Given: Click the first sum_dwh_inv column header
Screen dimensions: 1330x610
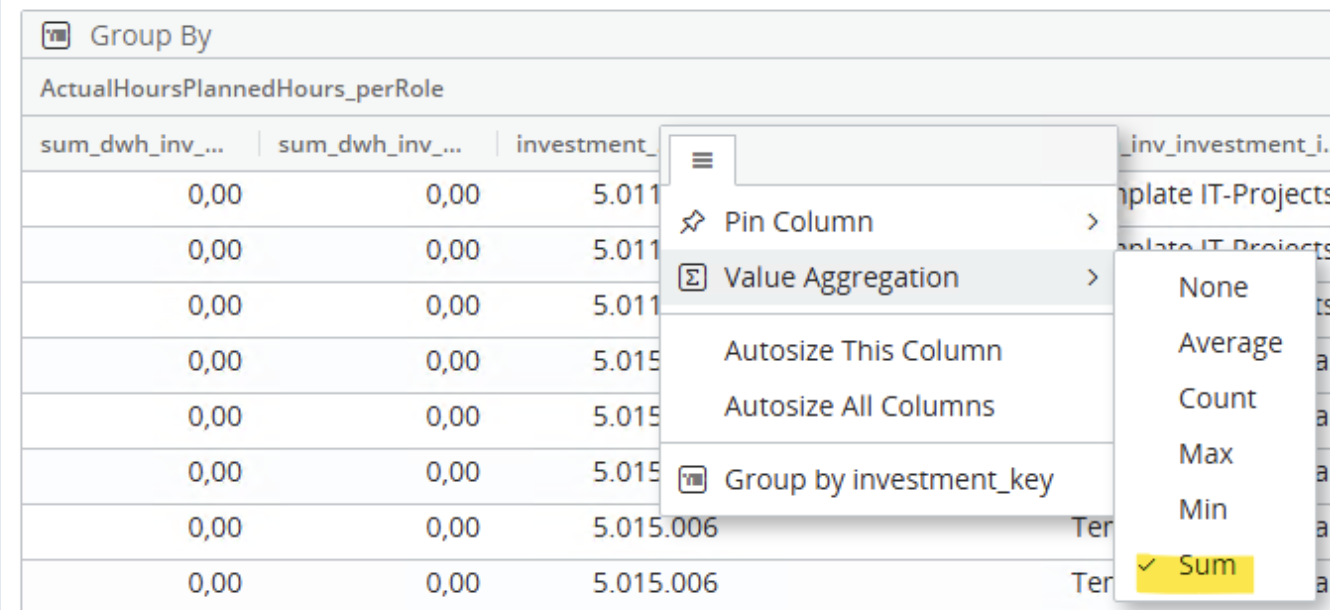Looking at the screenshot, I should tap(132, 145).
